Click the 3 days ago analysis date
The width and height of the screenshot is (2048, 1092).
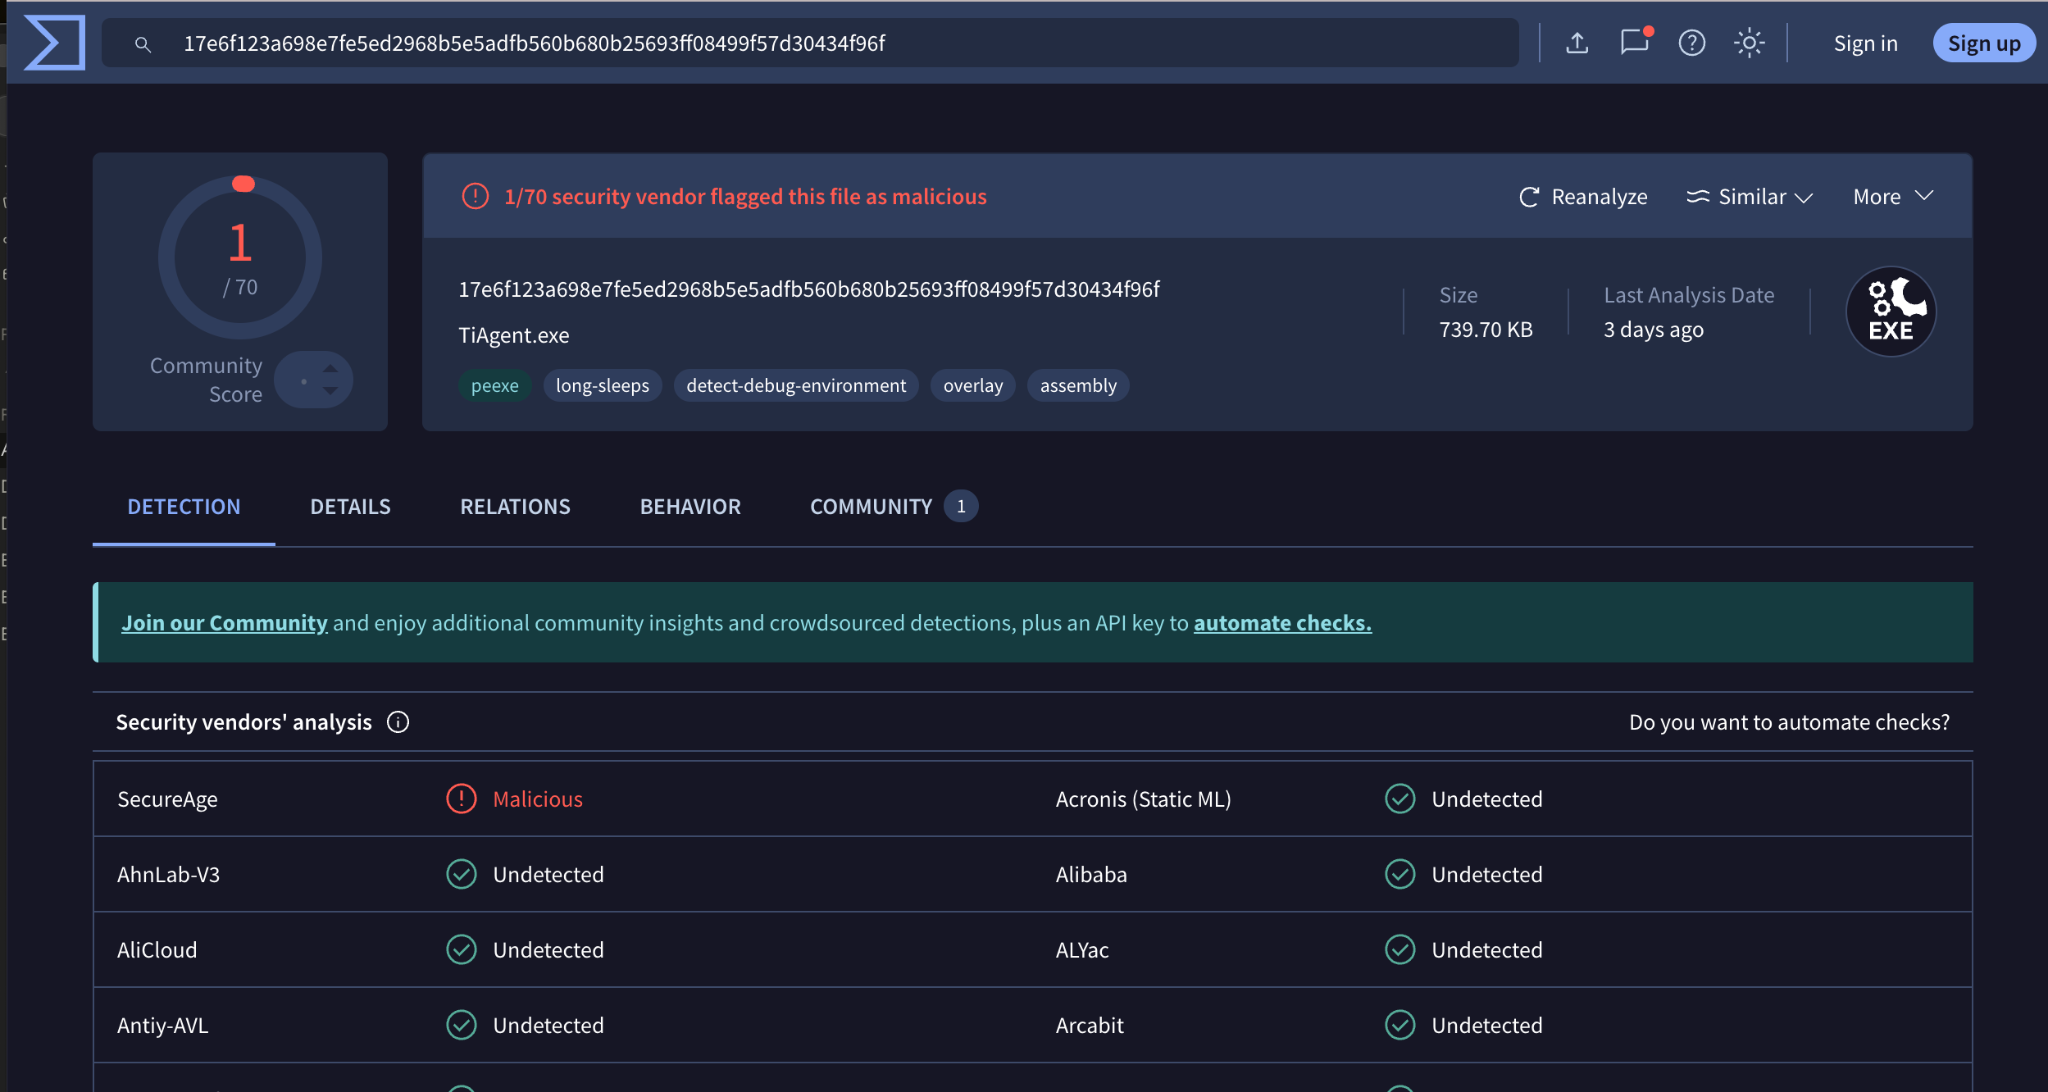(x=1653, y=329)
